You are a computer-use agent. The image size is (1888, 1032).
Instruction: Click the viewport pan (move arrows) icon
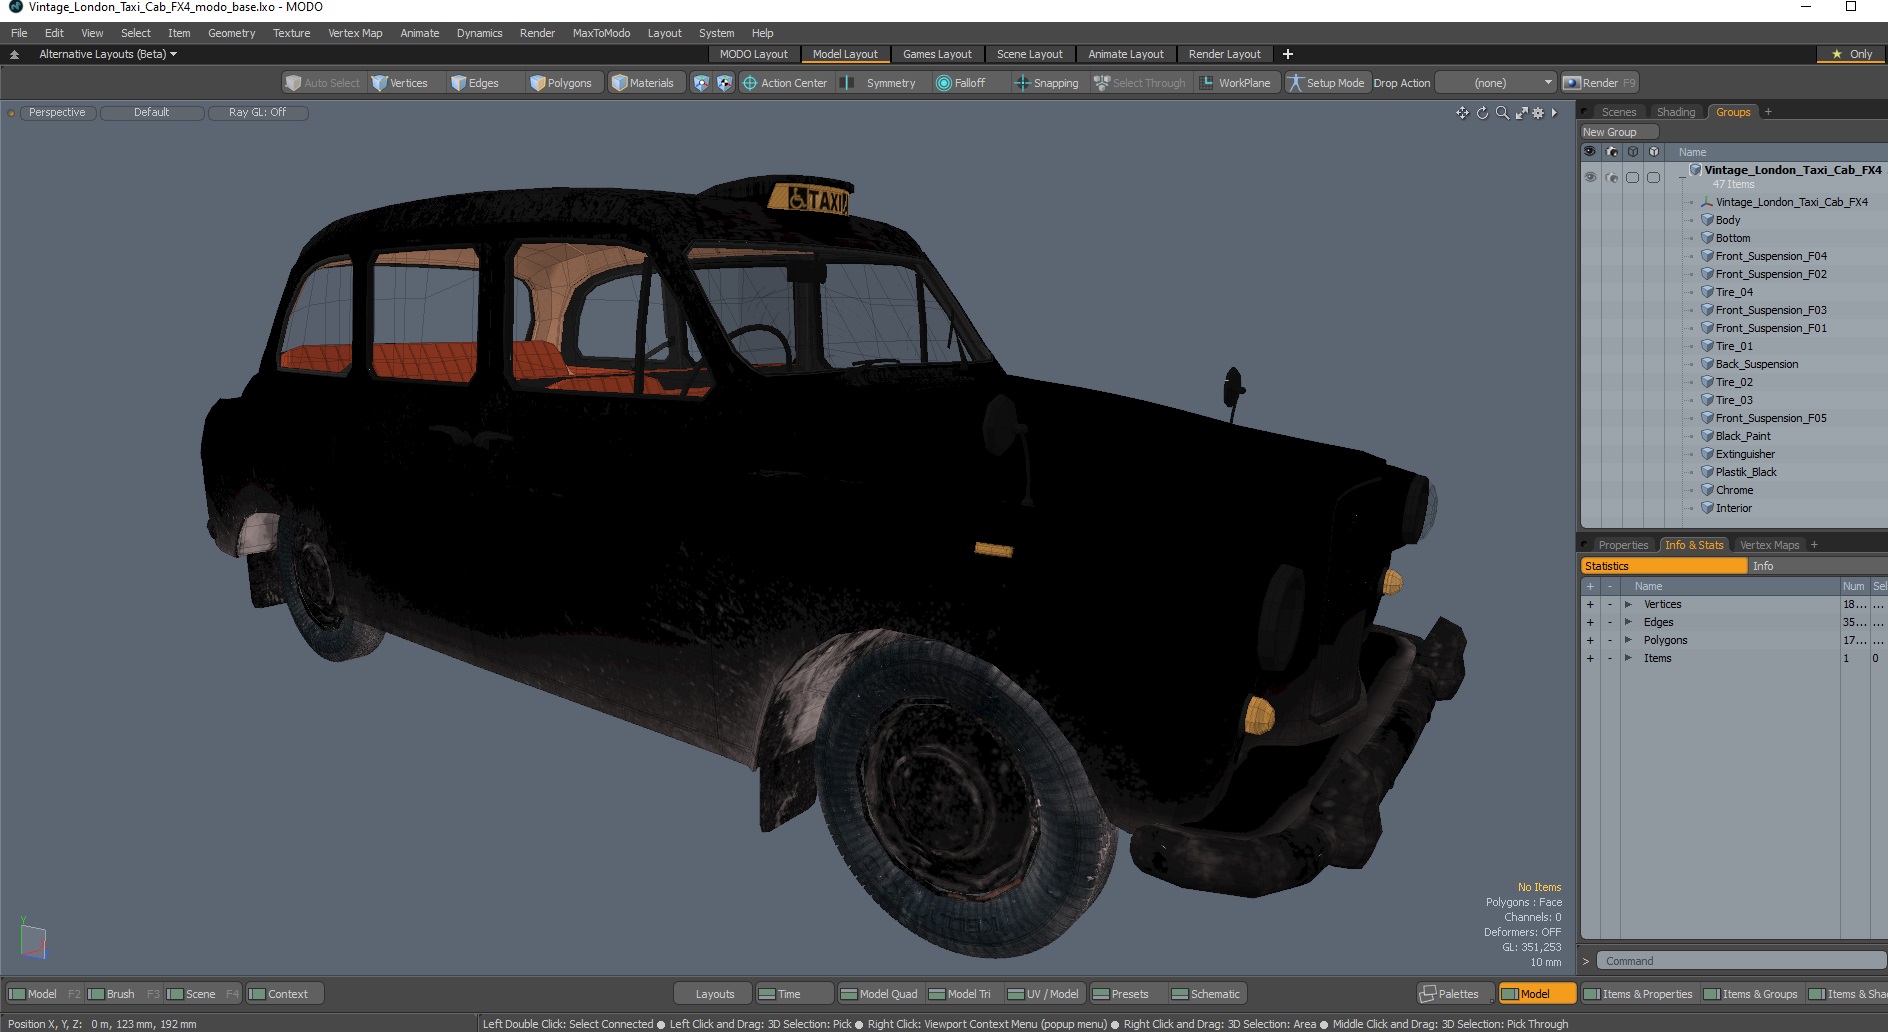click(x=1462, y=113)
